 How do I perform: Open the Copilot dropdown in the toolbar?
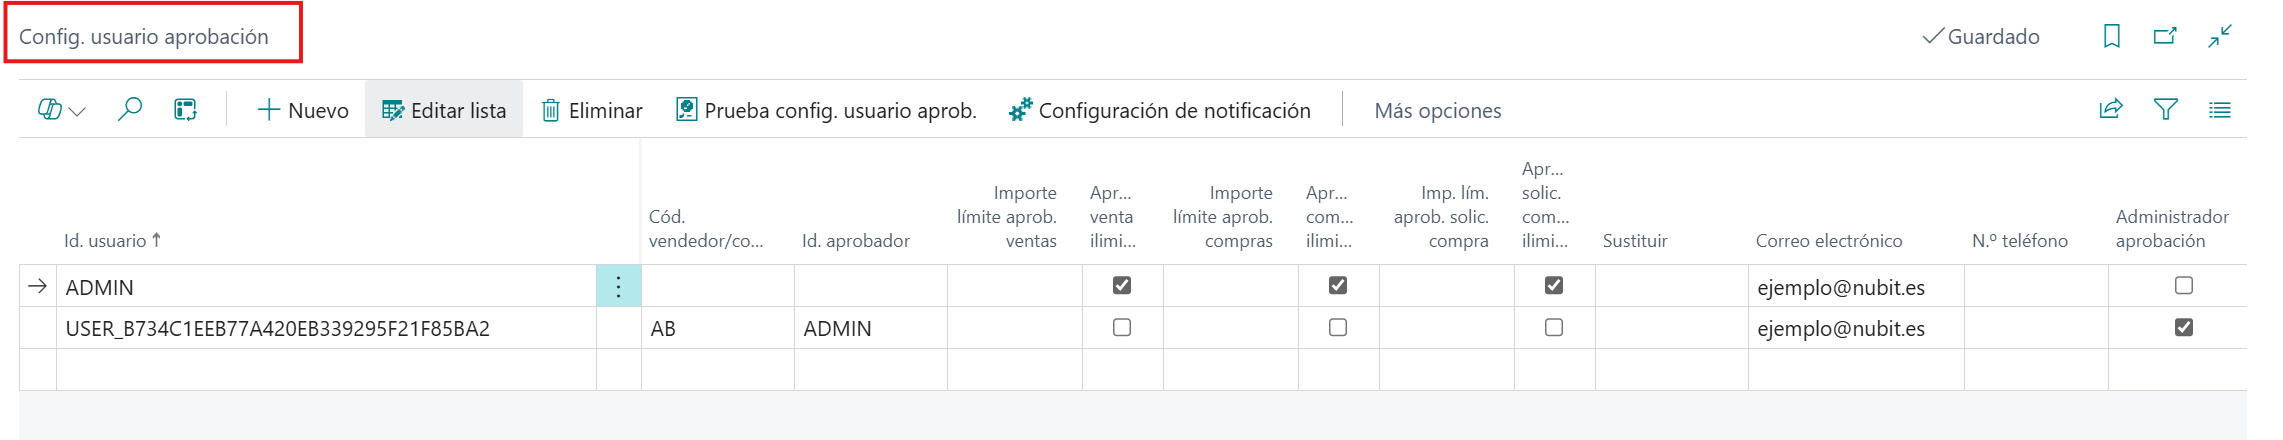pyautogui.click(x=61, y=110)
